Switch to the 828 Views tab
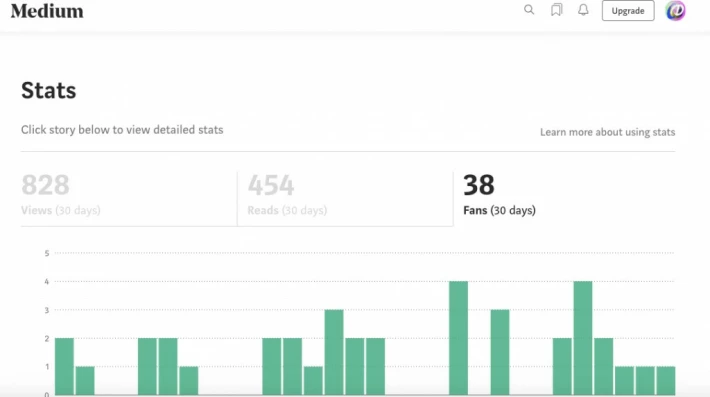The image size is (710, 397). click(129, 198)
